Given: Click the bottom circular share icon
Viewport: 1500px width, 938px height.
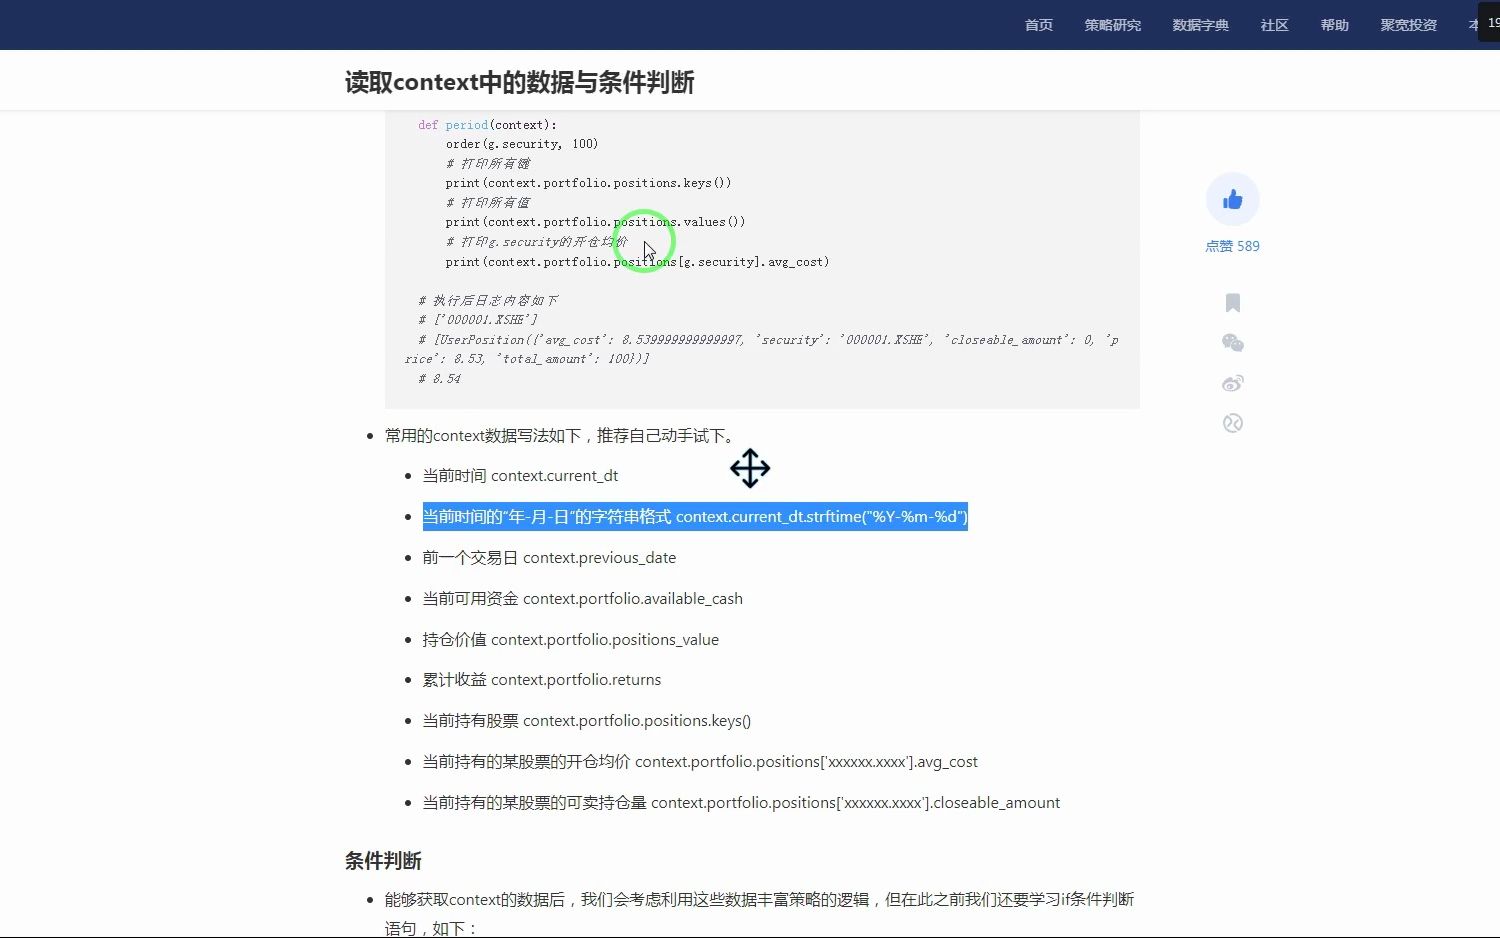Looking at the screenshot, I should point(1233,423).
